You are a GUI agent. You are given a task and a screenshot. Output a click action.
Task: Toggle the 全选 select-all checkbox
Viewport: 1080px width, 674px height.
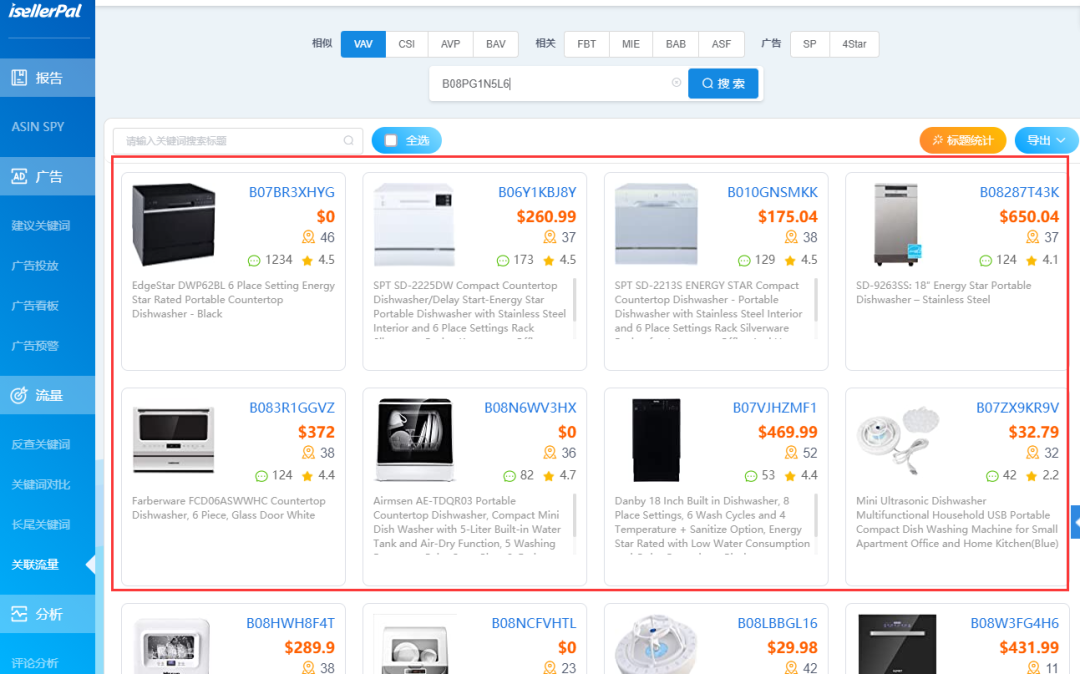[391, 141]
